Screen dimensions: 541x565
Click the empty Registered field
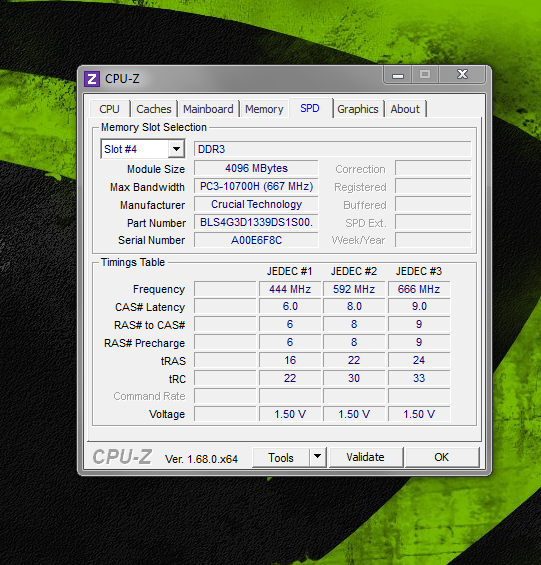tap(433, 186)
